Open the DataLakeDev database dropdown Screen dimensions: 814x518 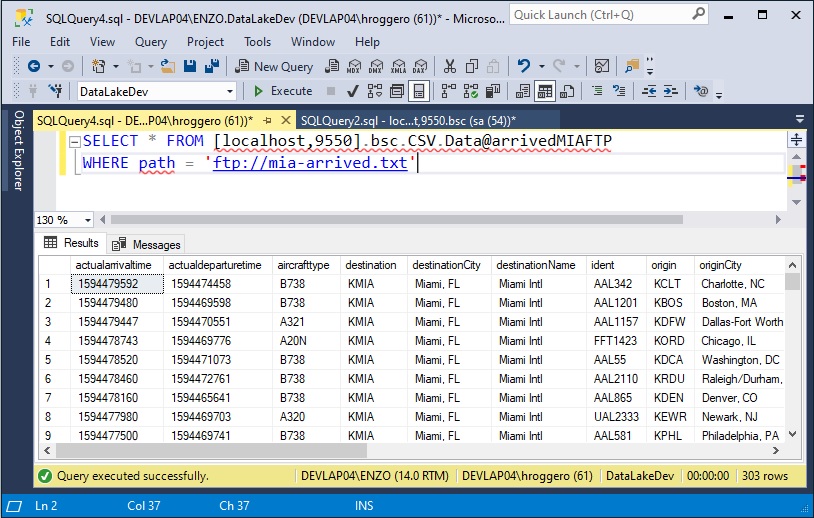coord(229,91)
